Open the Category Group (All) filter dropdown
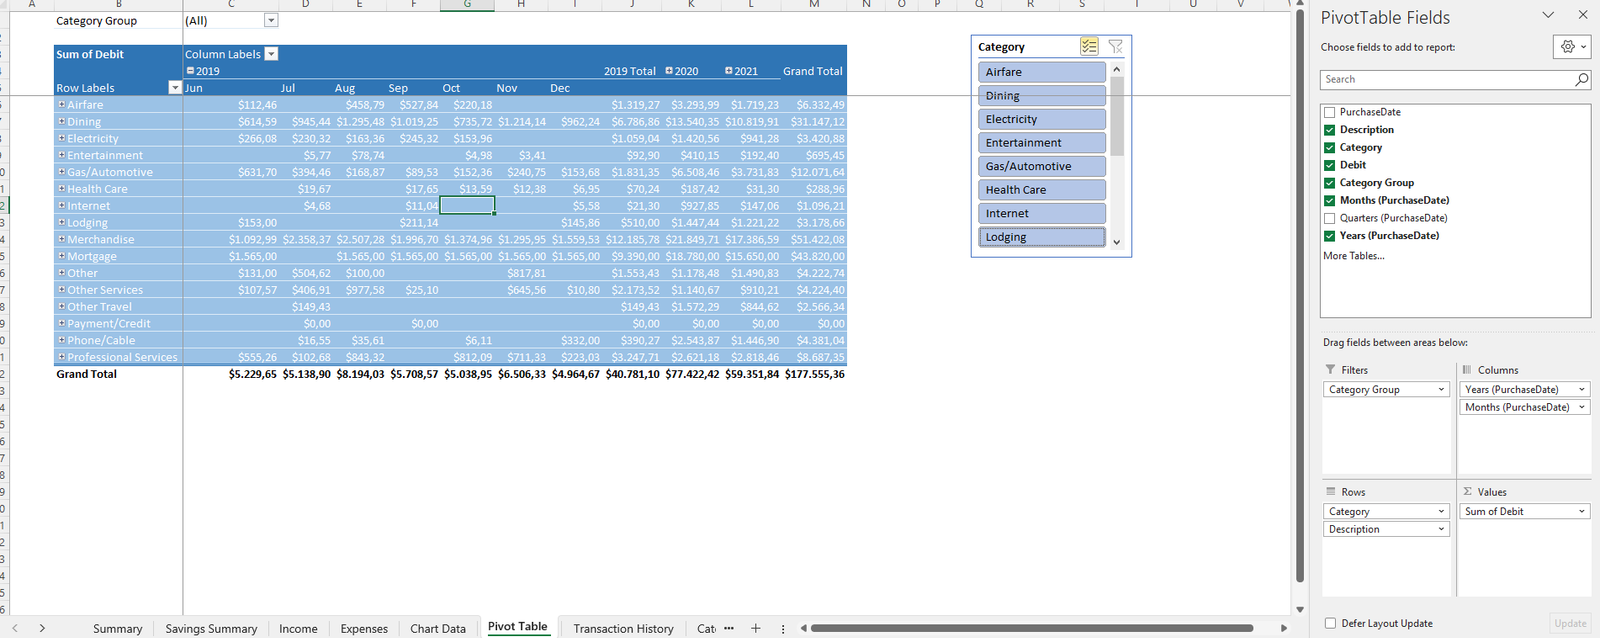The width and height of the screenshot is (1600, 638). (271, 20)
